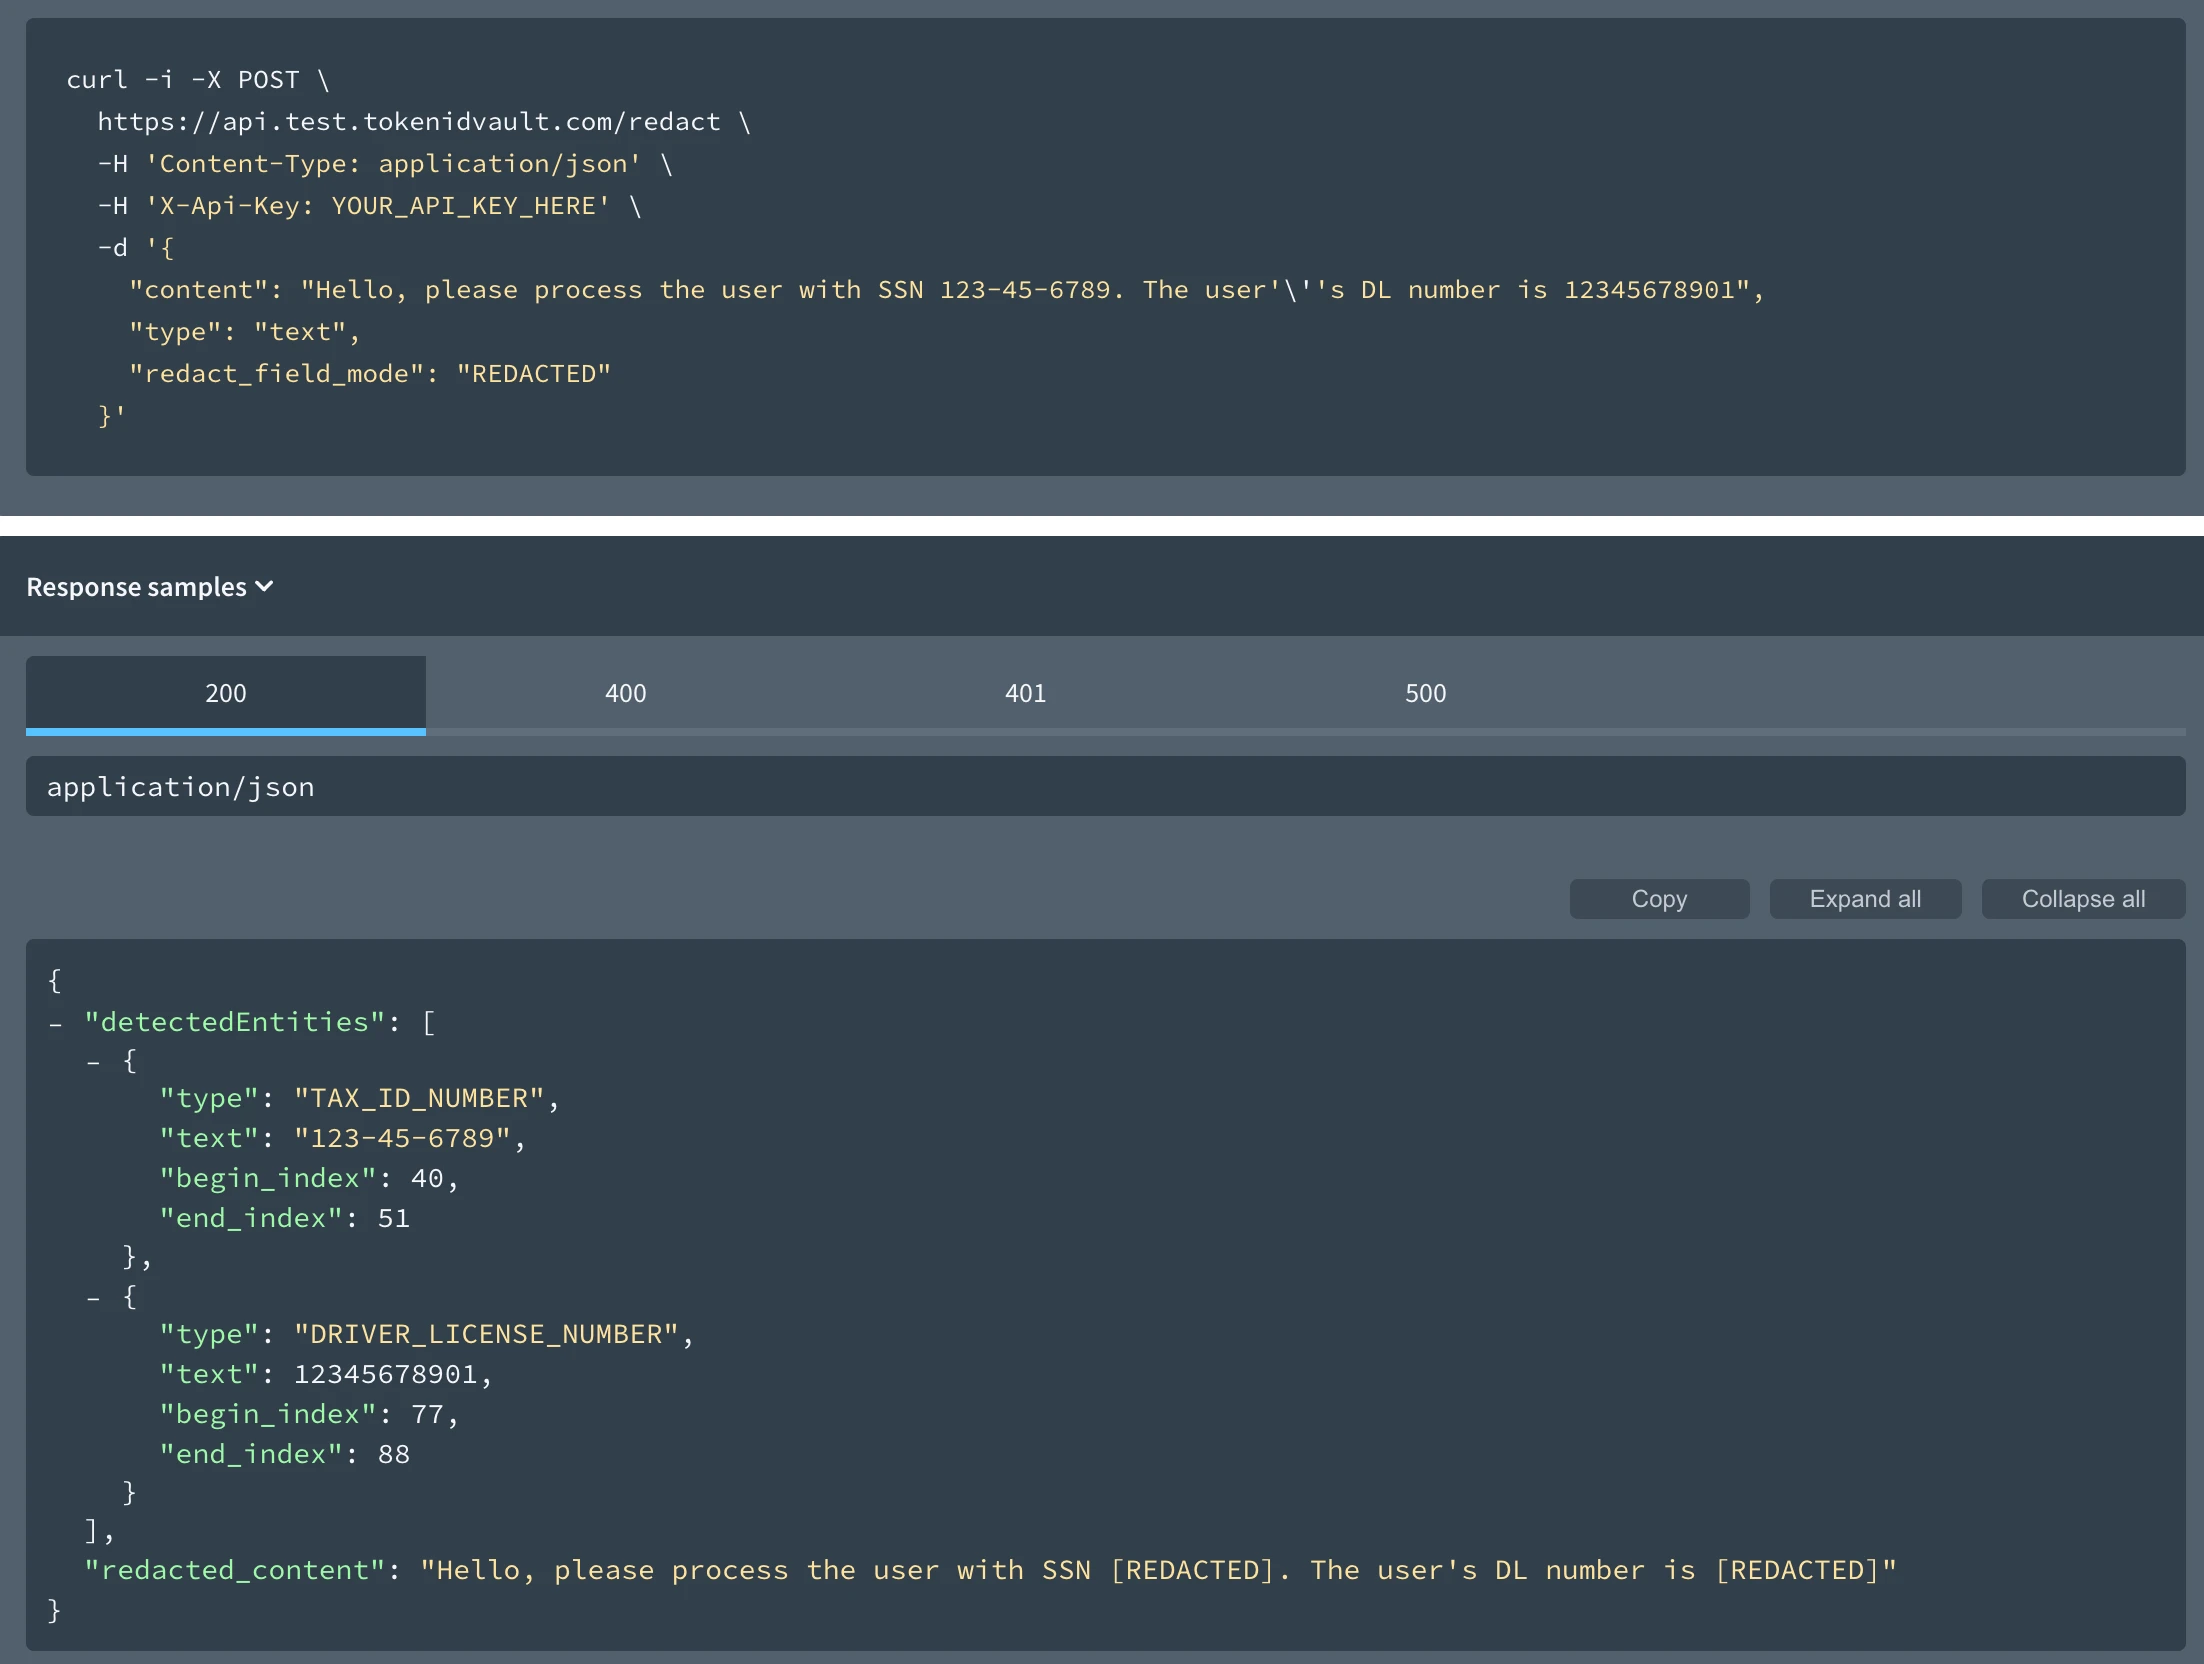2204x1664 pixels.
Task: Click the begin_index value 40
Action: (432, 1177)
